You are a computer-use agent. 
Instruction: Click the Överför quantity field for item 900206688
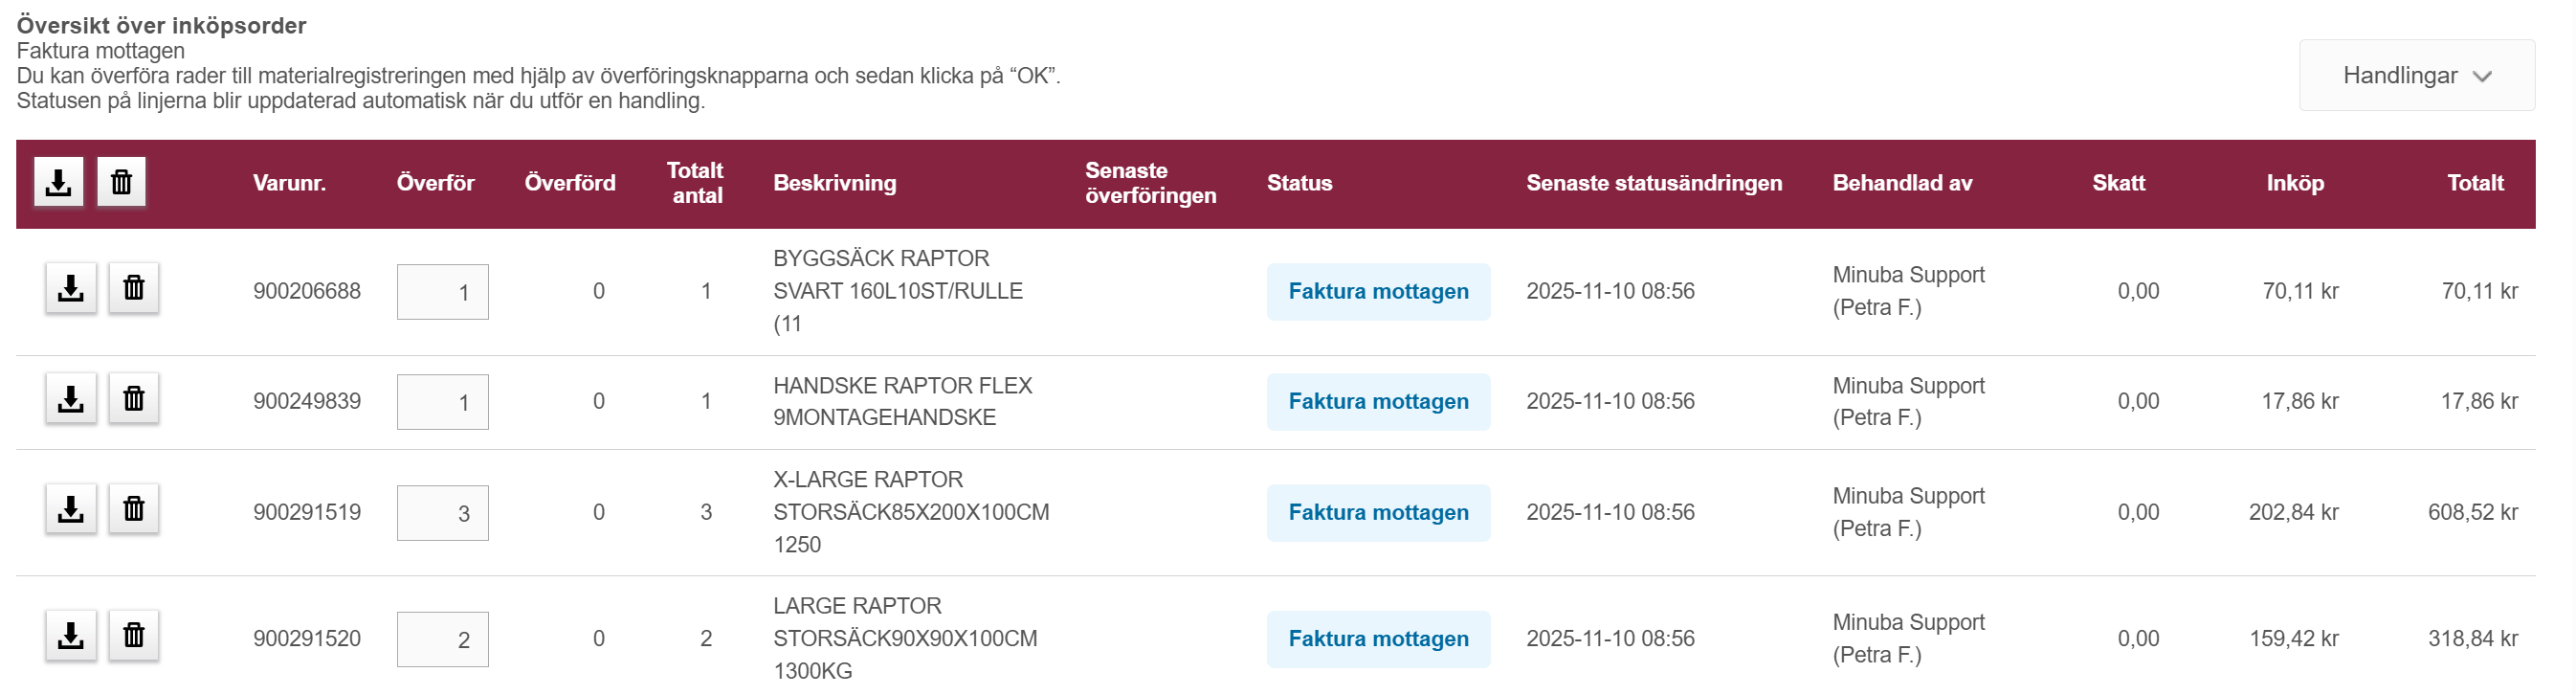443,292
